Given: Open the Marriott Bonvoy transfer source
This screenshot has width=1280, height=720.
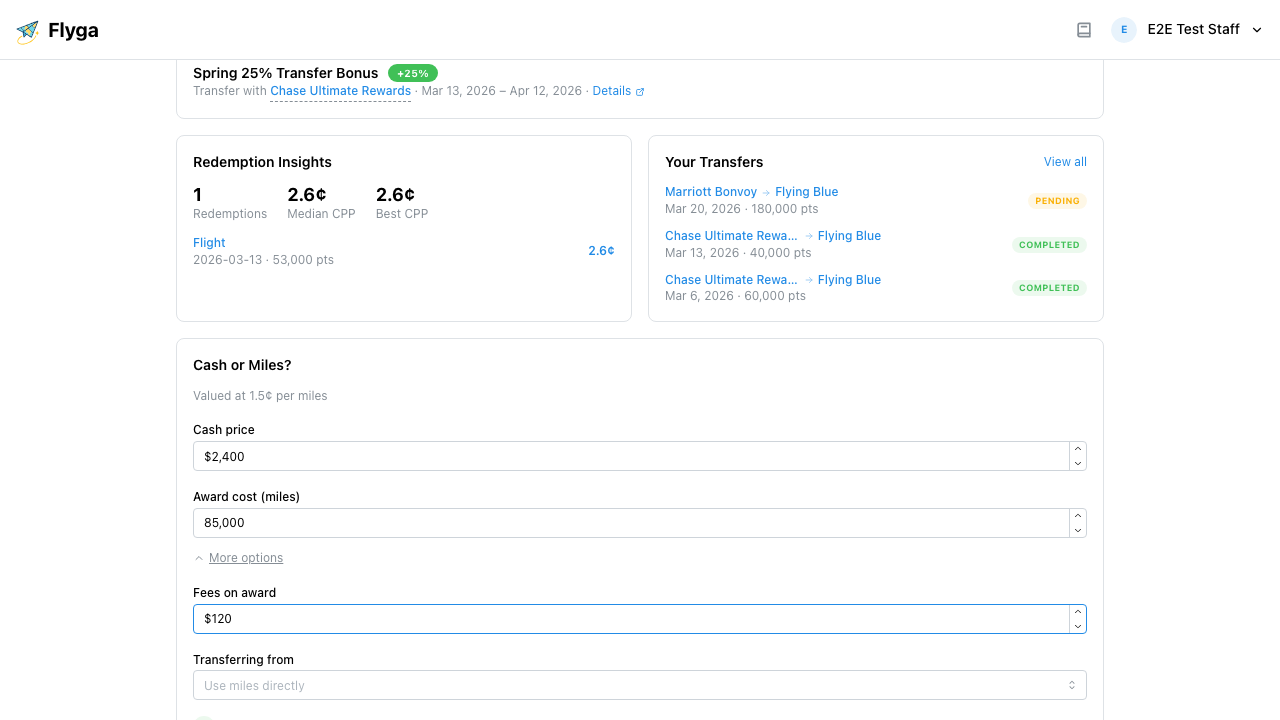Looking at the screenshot, I should point(711,192).
